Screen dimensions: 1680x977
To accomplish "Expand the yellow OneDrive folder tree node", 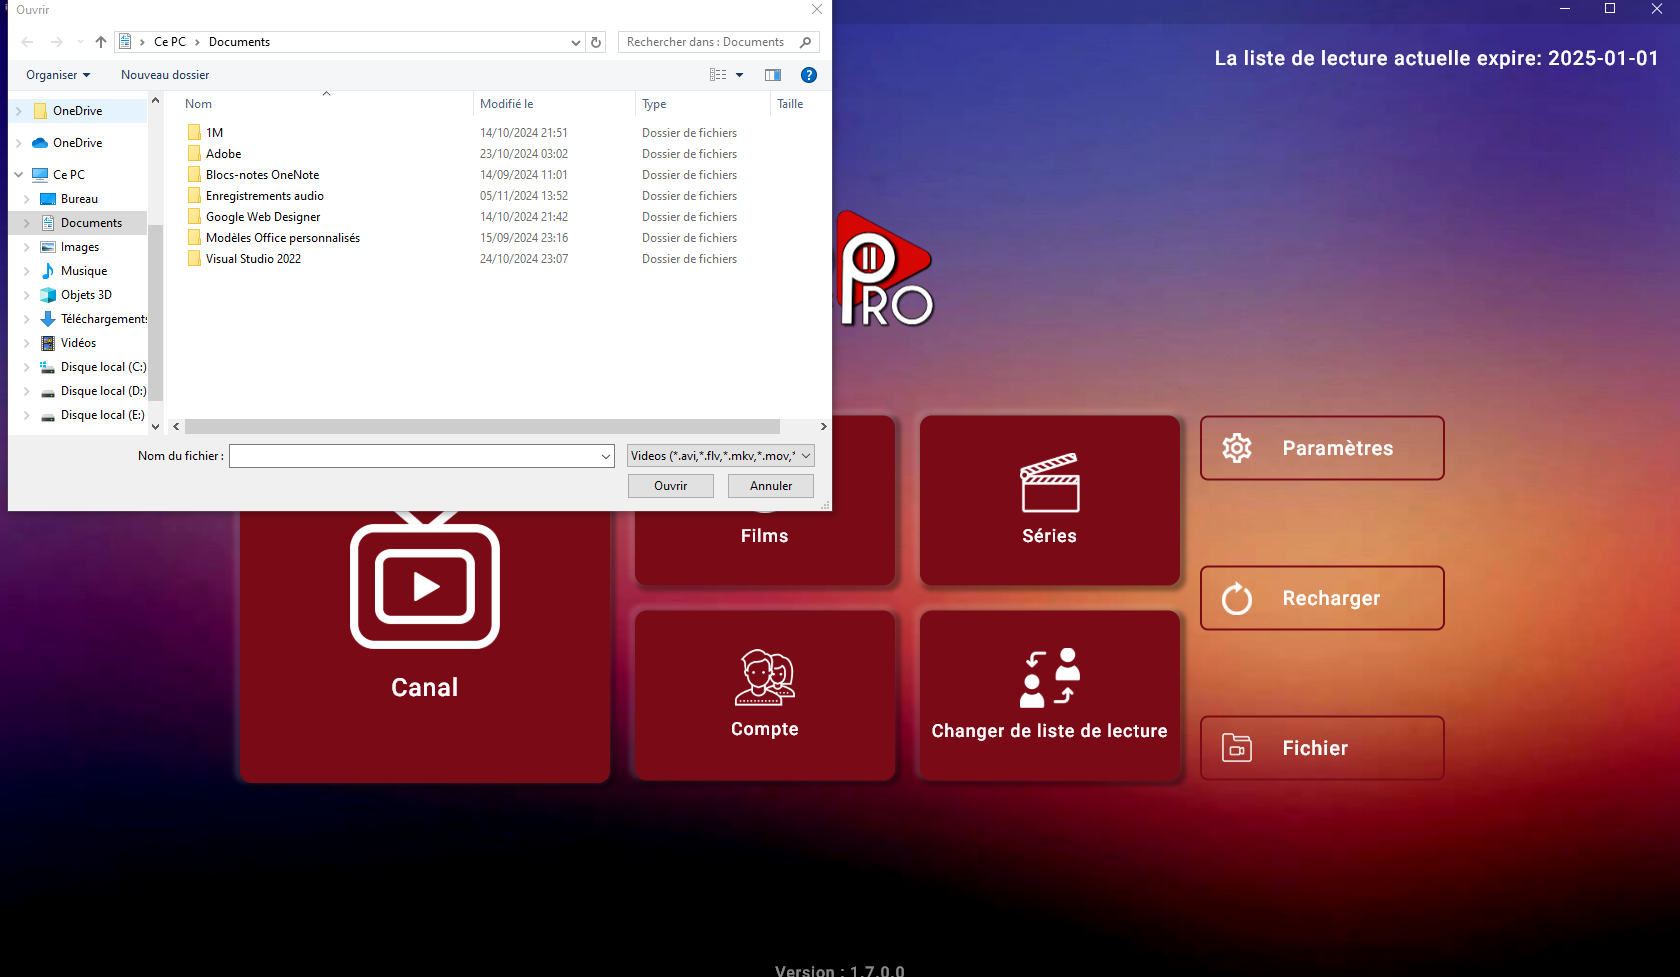I will pos(19,111).
